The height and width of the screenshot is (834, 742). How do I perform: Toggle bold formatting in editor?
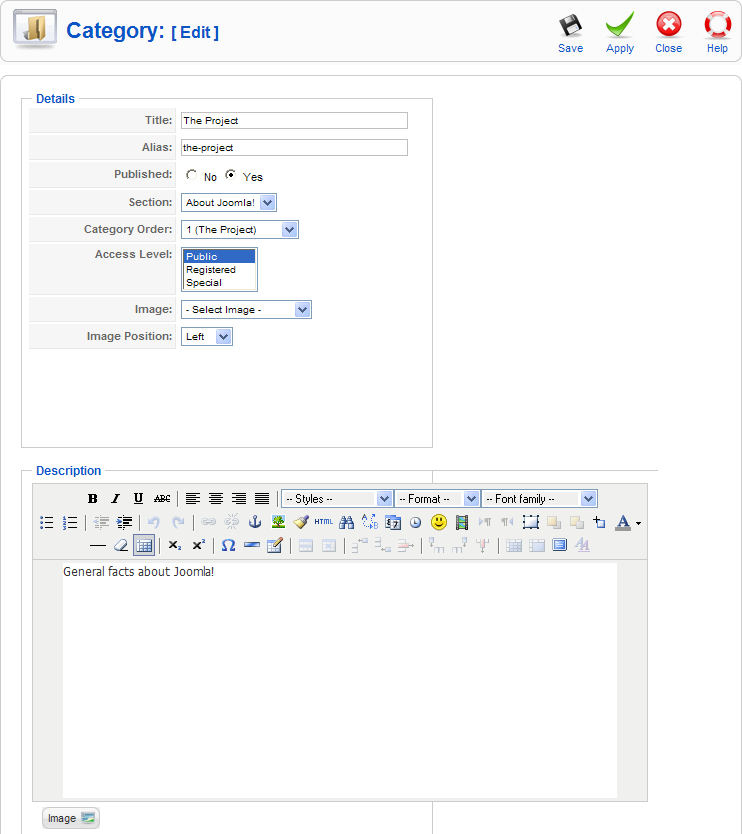(x=92, y=498)
